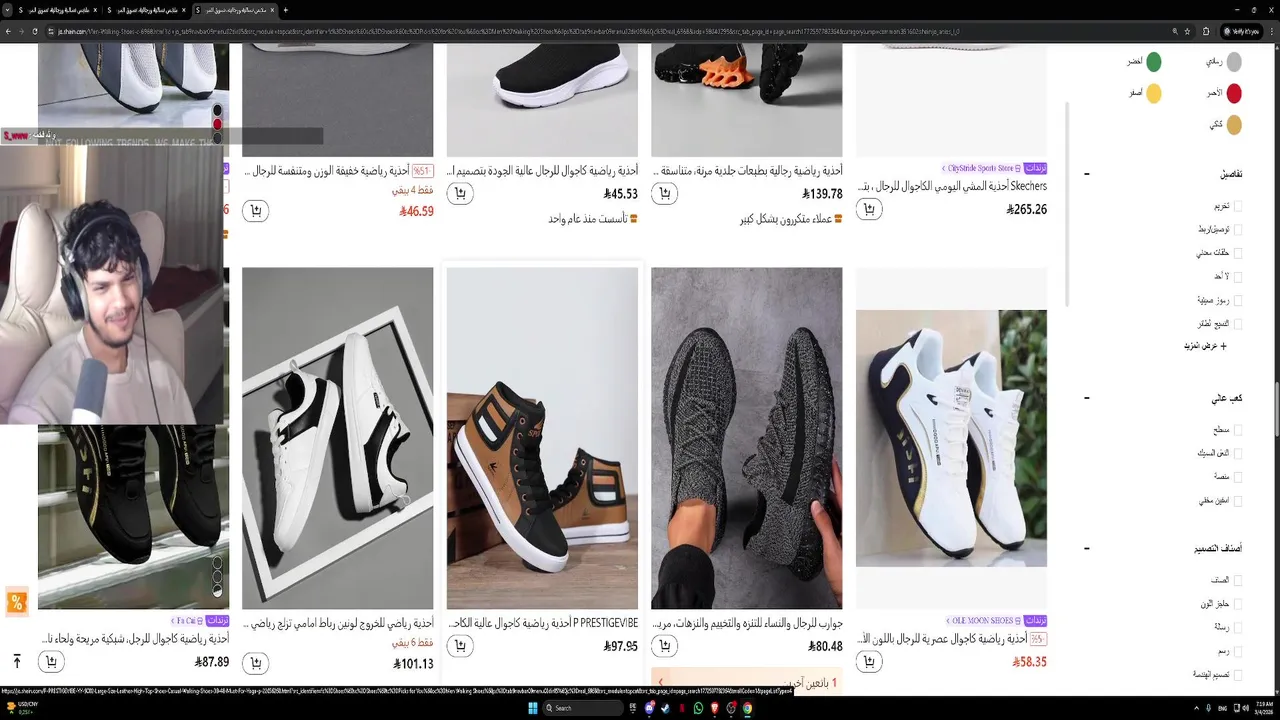This screenshot has width=1280, height=720.
Task: Check the لا أحد details filter
Action: click(1238, 276)
